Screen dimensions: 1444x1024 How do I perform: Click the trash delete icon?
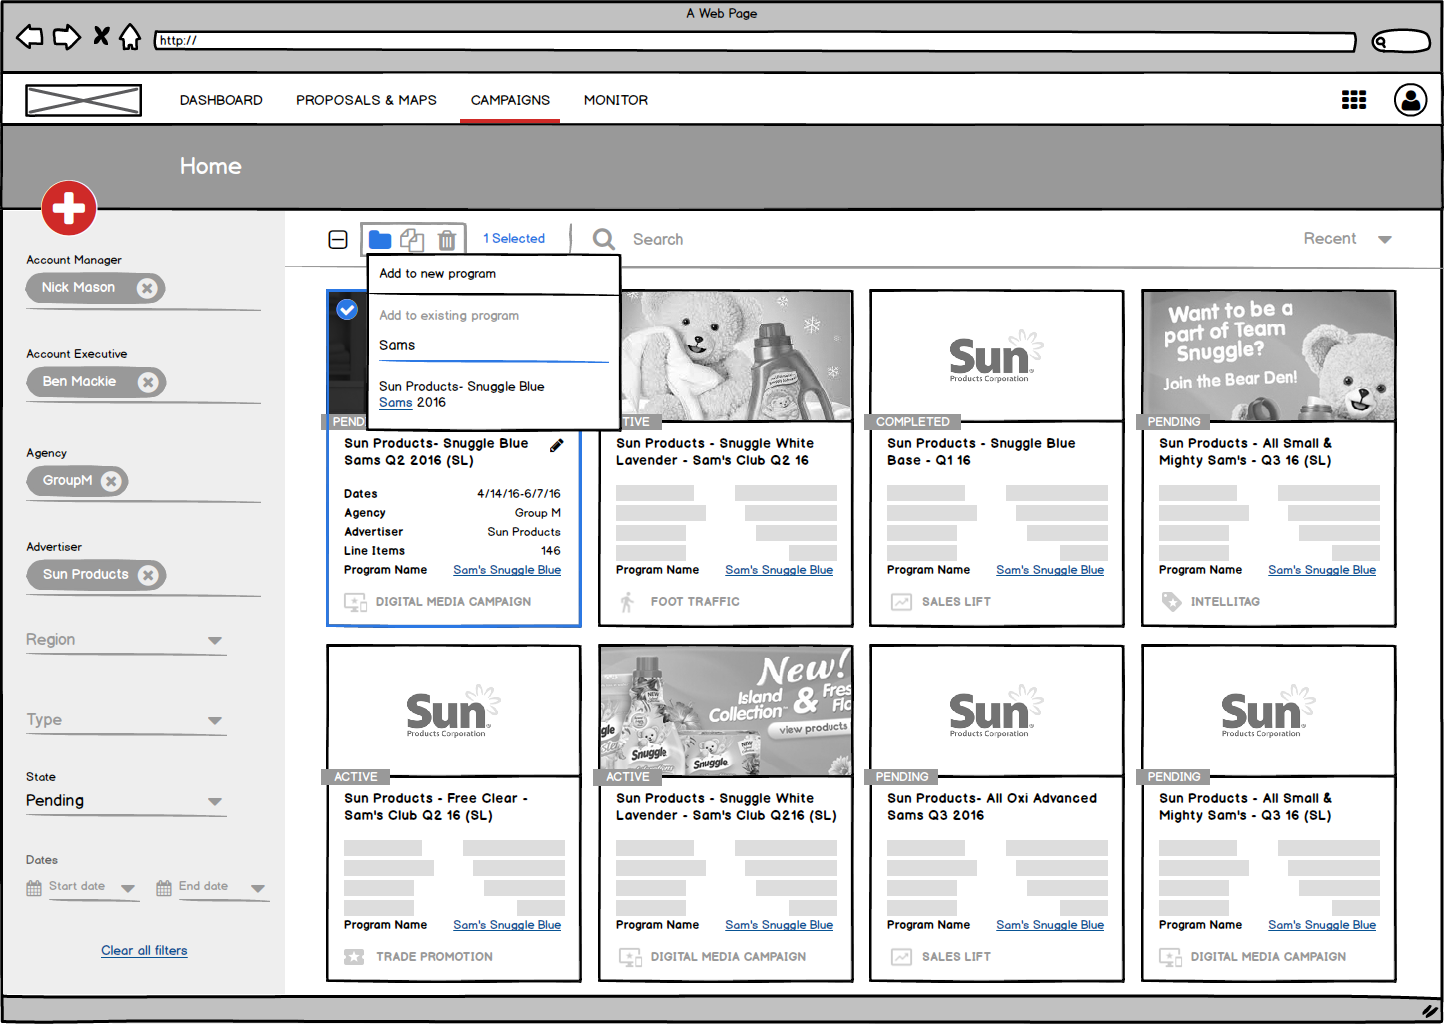[447, 240]
